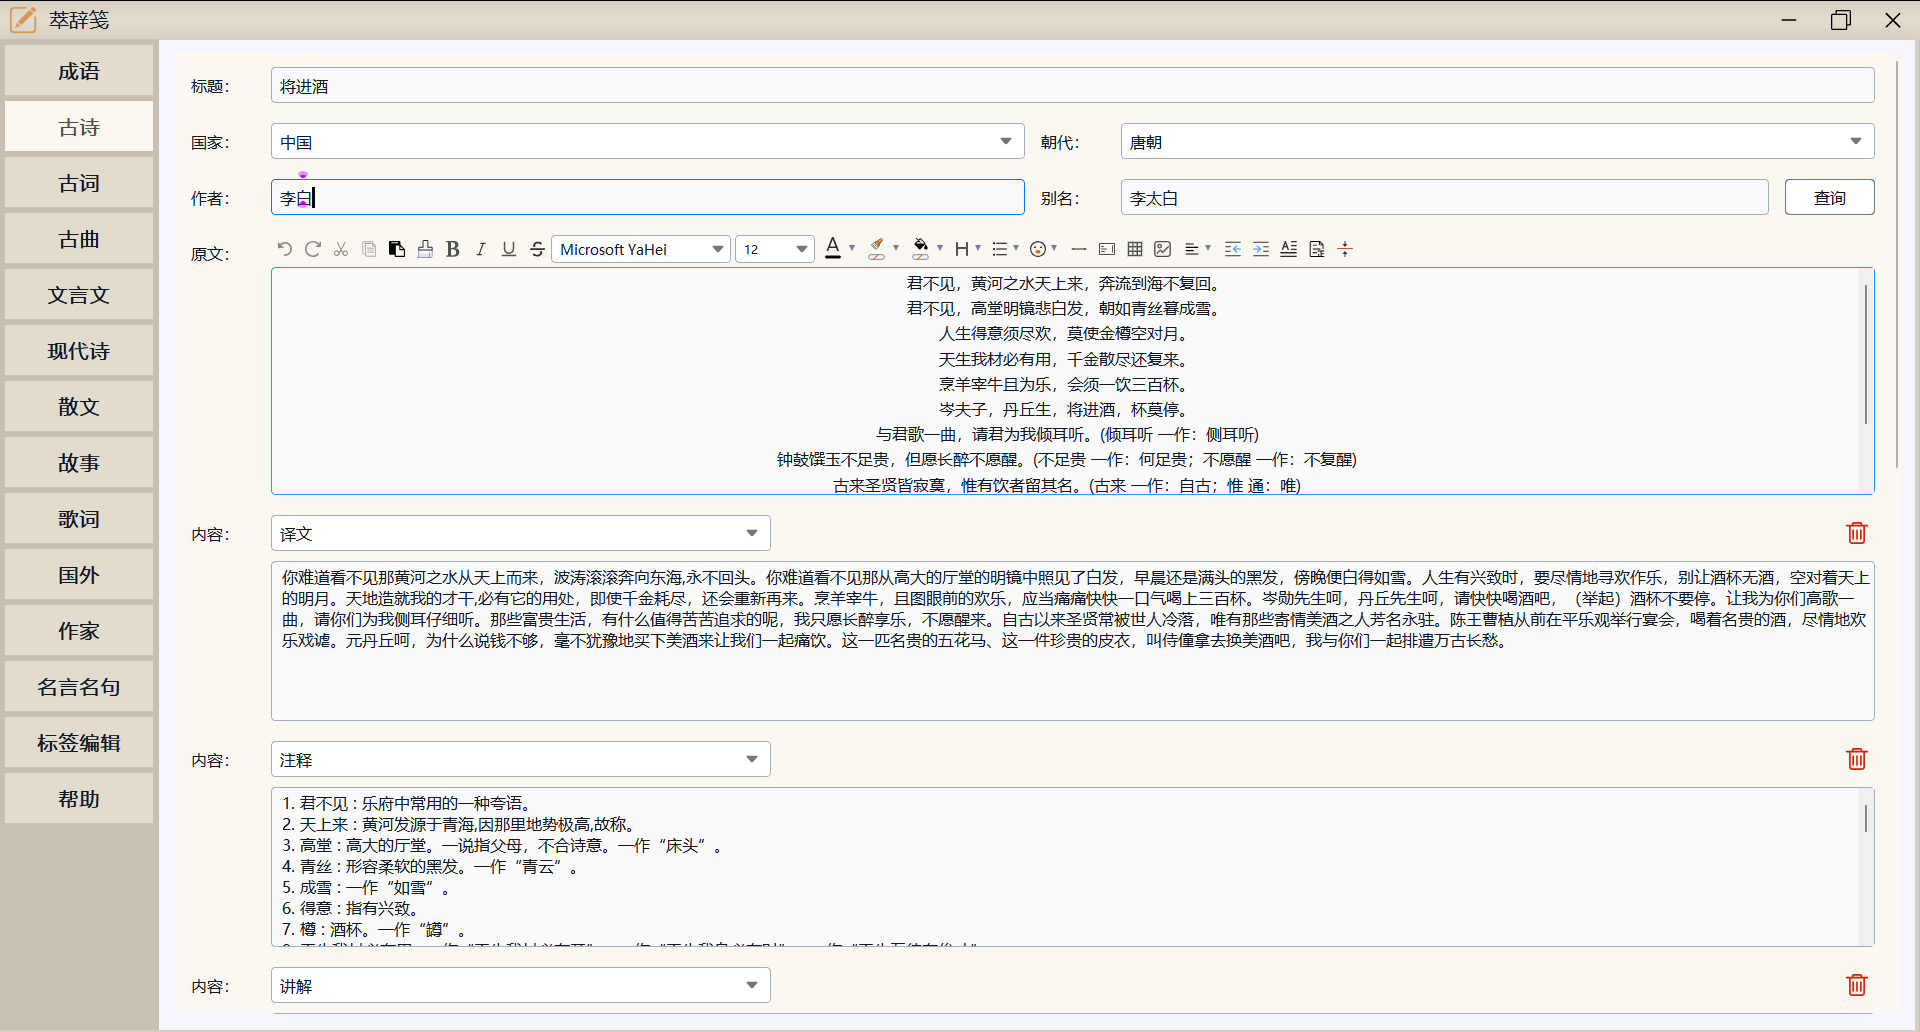1920x1032 pixels.
Task: Click into the 作者 field containing 李白
Action: coord(647,197)
